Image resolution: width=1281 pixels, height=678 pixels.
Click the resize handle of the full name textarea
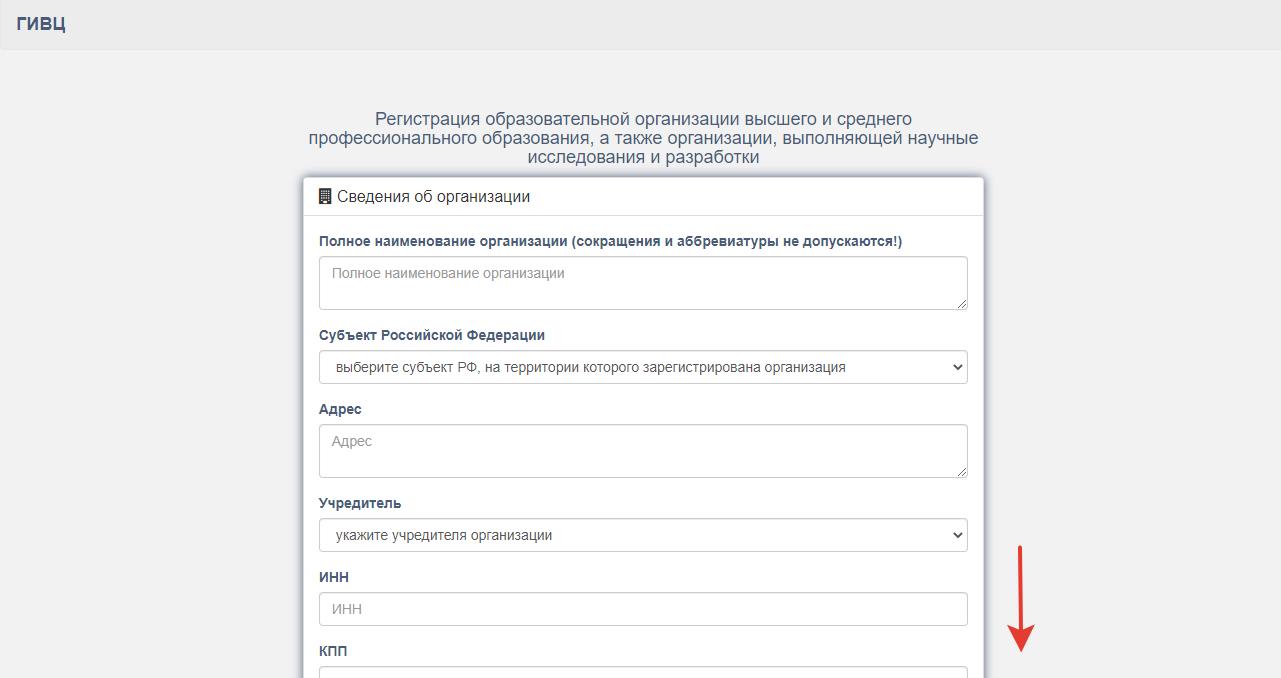[x=962, y=304]
